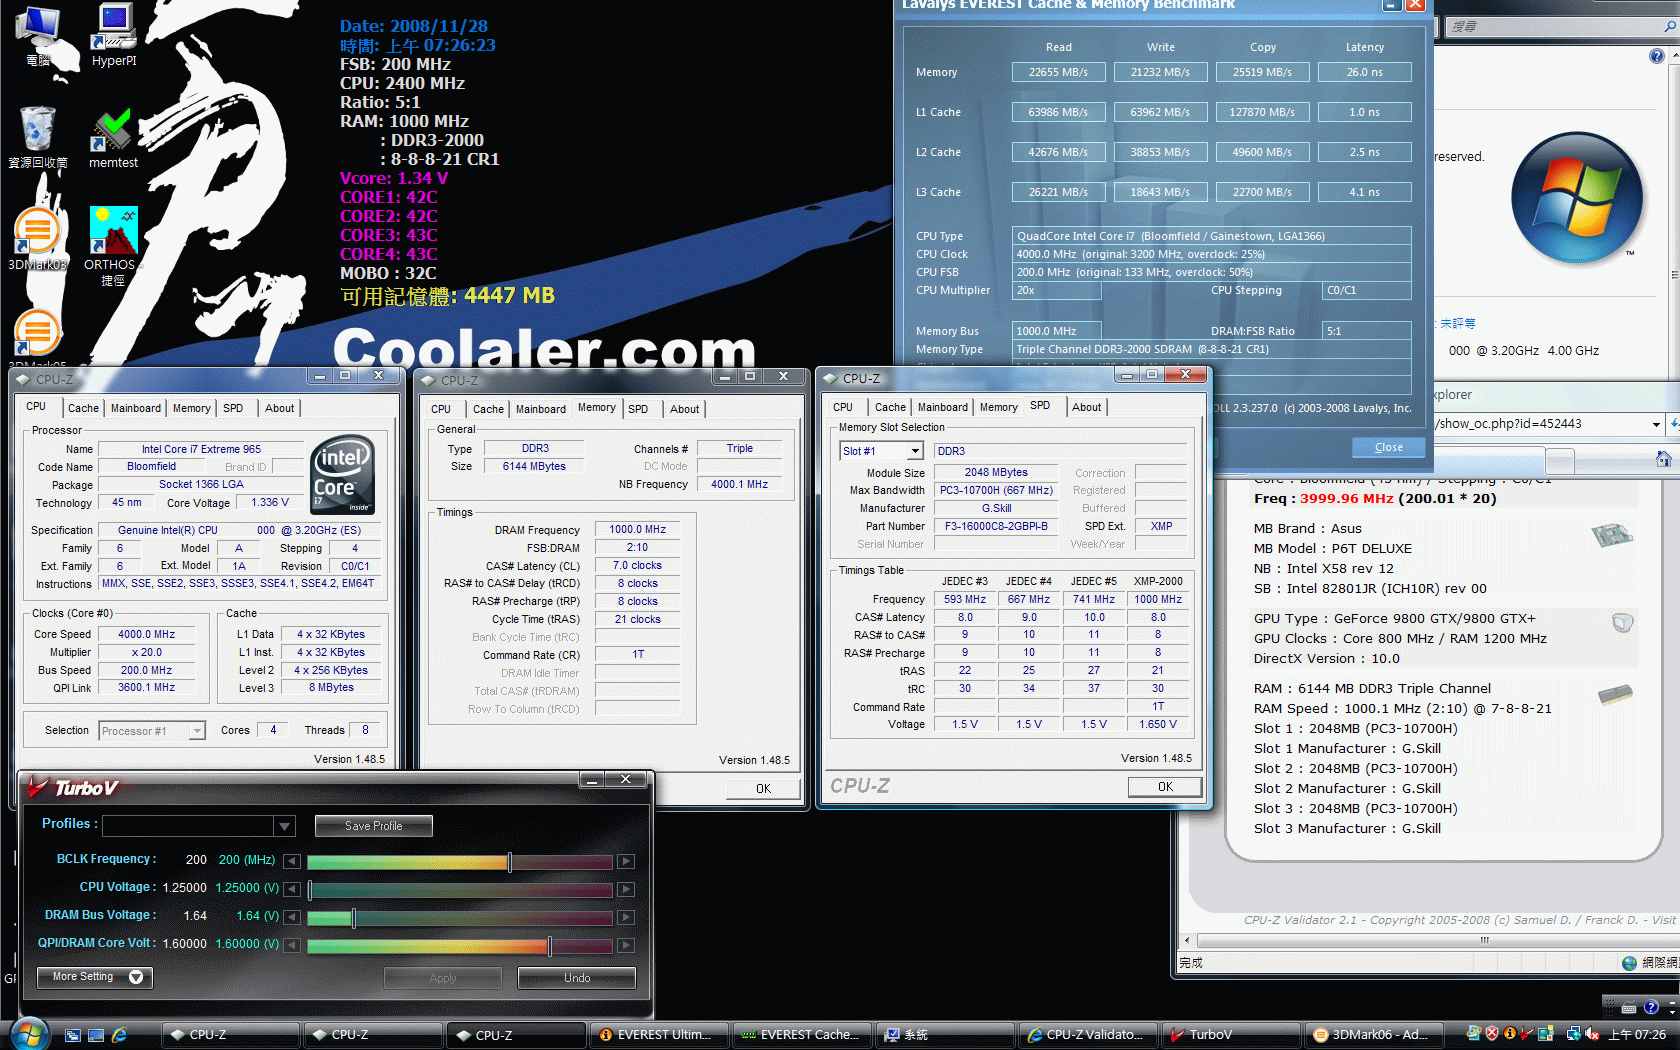Launch the 3DMark03 desktop shortcut
The width and height of the screenshot is (1680, 1050).
[37, 240]
